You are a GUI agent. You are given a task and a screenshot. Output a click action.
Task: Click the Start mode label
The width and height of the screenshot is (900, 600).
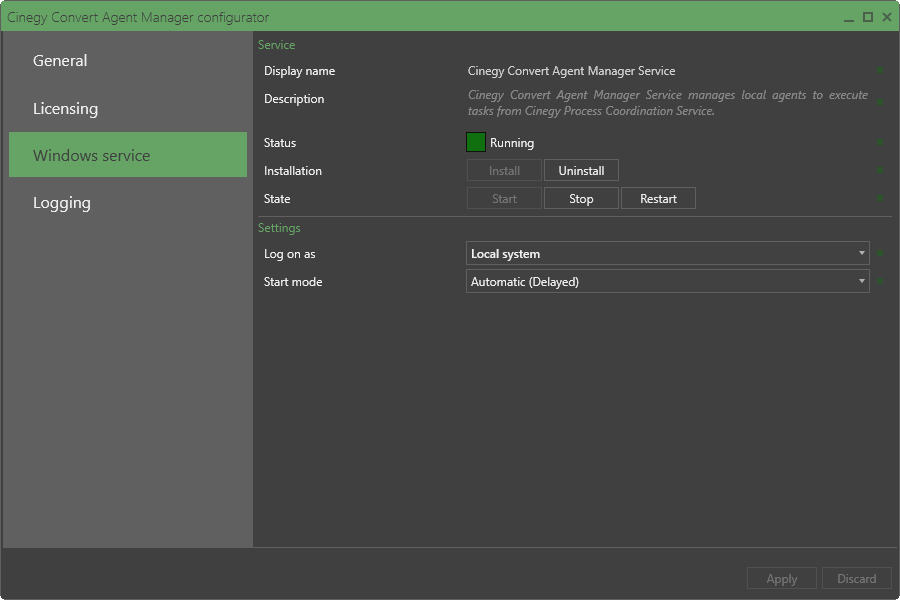click(x=293, y=282)
